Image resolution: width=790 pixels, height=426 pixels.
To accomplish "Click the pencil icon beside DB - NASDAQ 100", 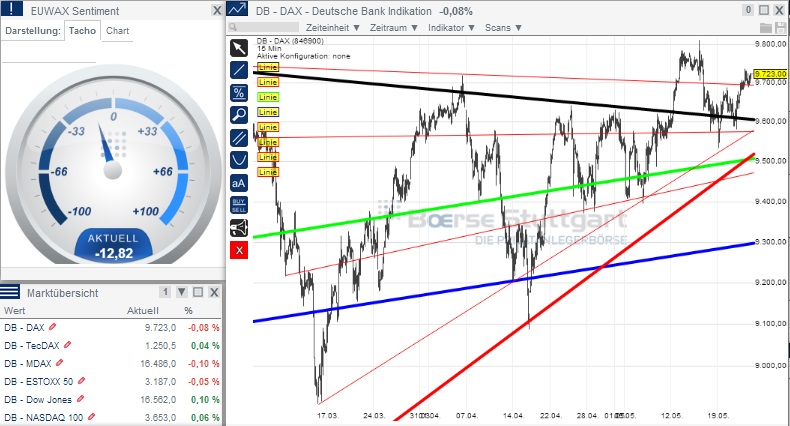I will 91,417.
